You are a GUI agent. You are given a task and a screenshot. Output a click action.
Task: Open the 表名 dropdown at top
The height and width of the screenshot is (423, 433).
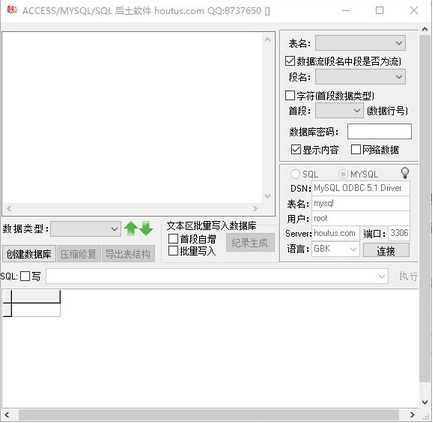tap(360, 43)
